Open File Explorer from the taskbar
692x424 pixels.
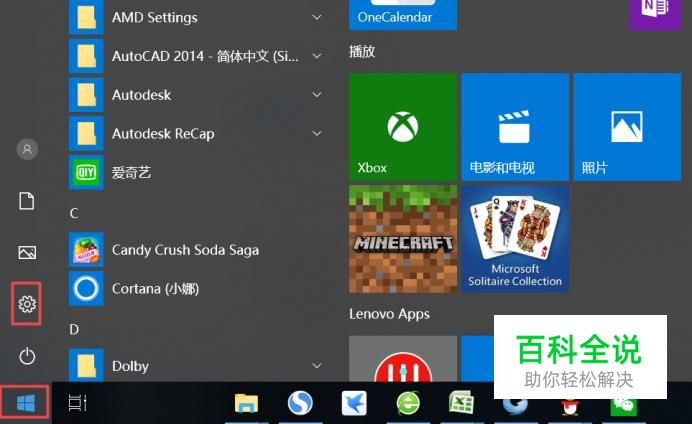tap(246, 403)
